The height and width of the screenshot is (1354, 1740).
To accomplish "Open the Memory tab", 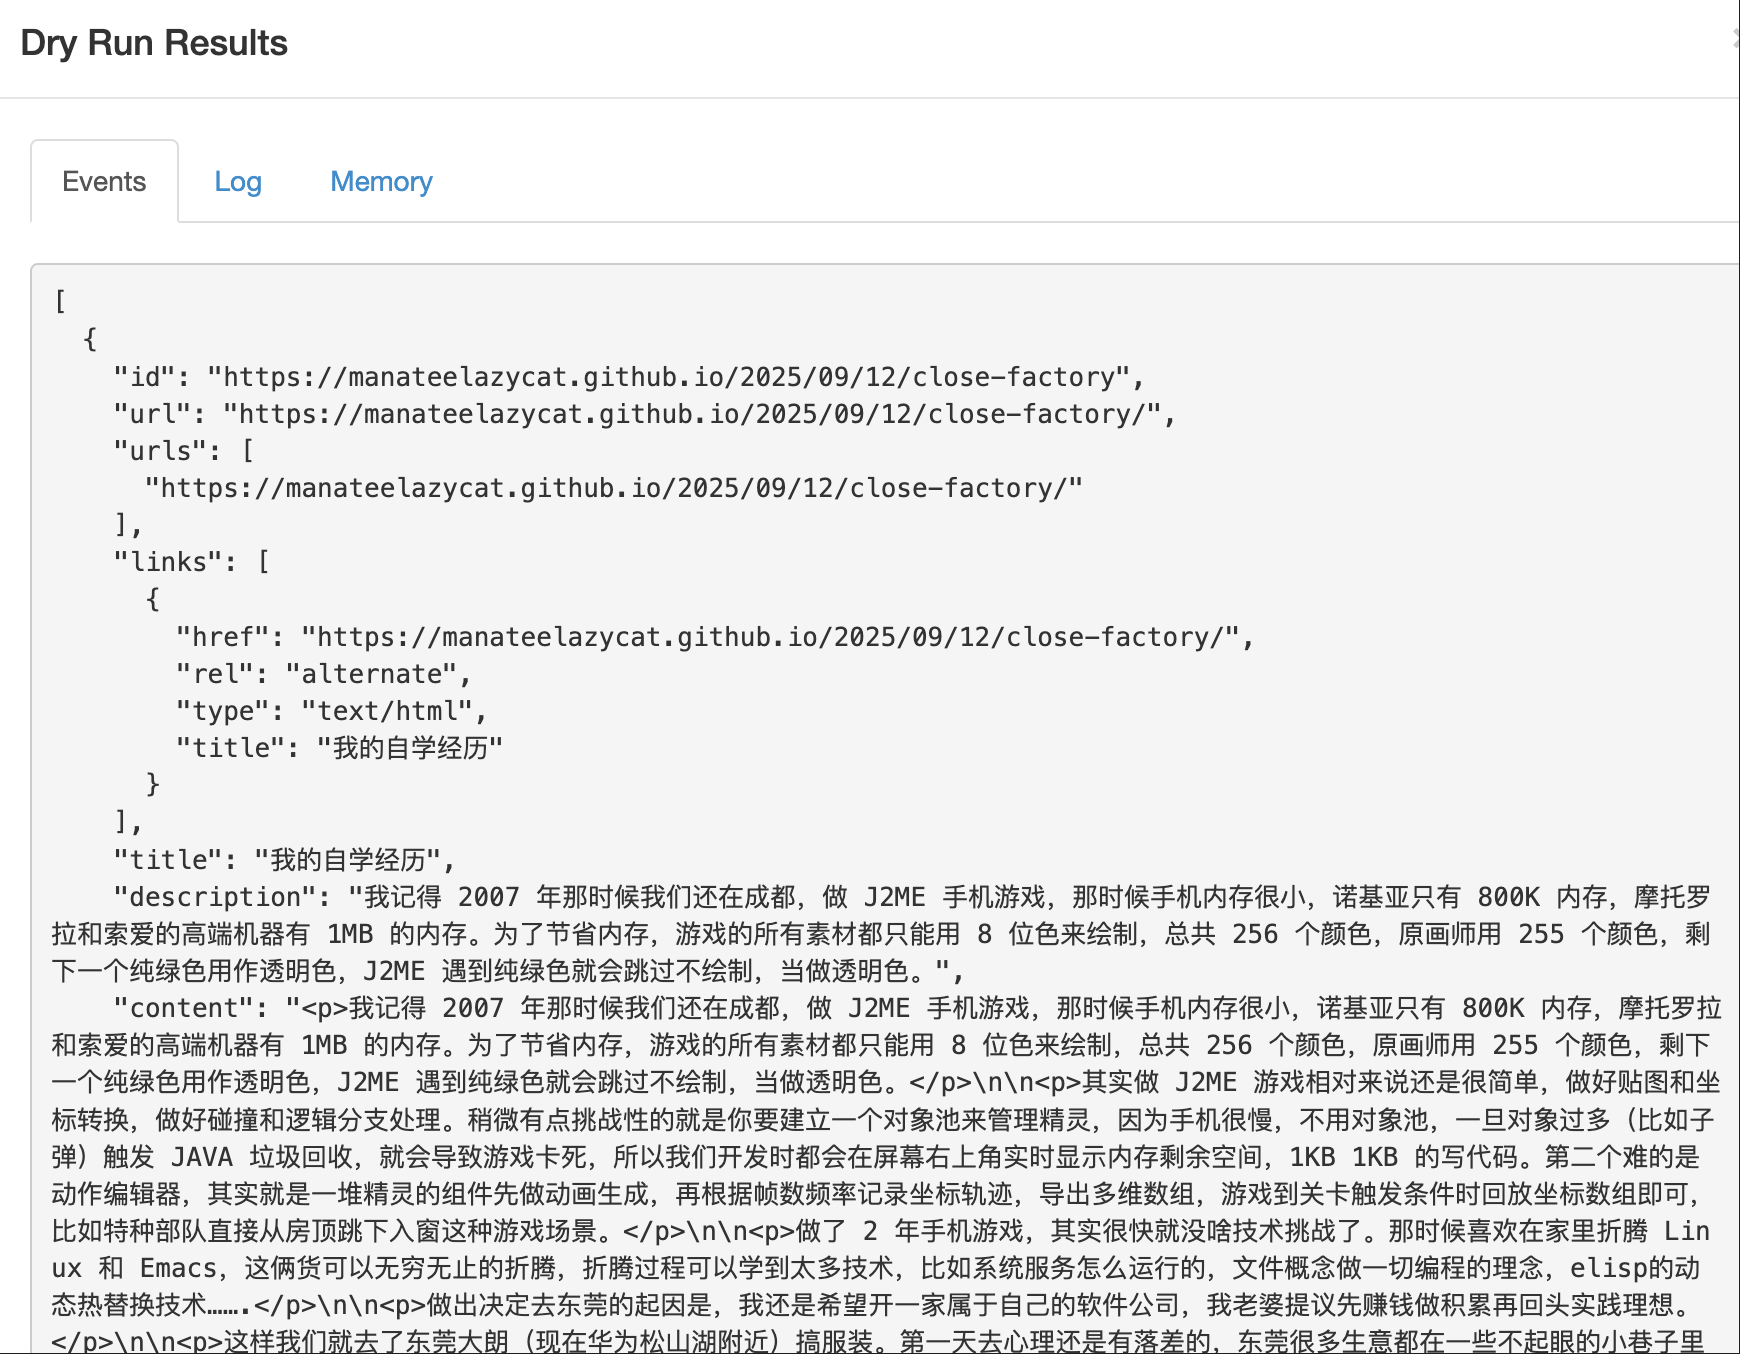I will [381, 181].
